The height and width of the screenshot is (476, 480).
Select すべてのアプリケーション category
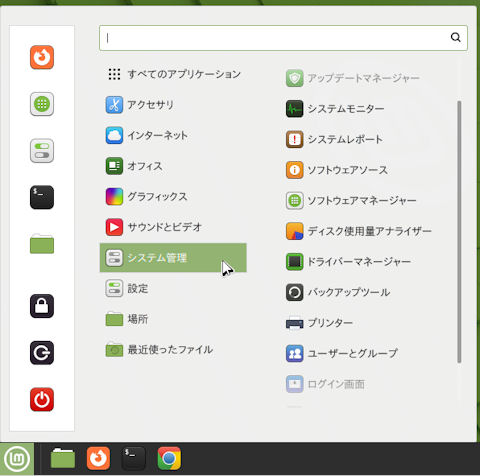pyautogui.click(x=173, y=74)
